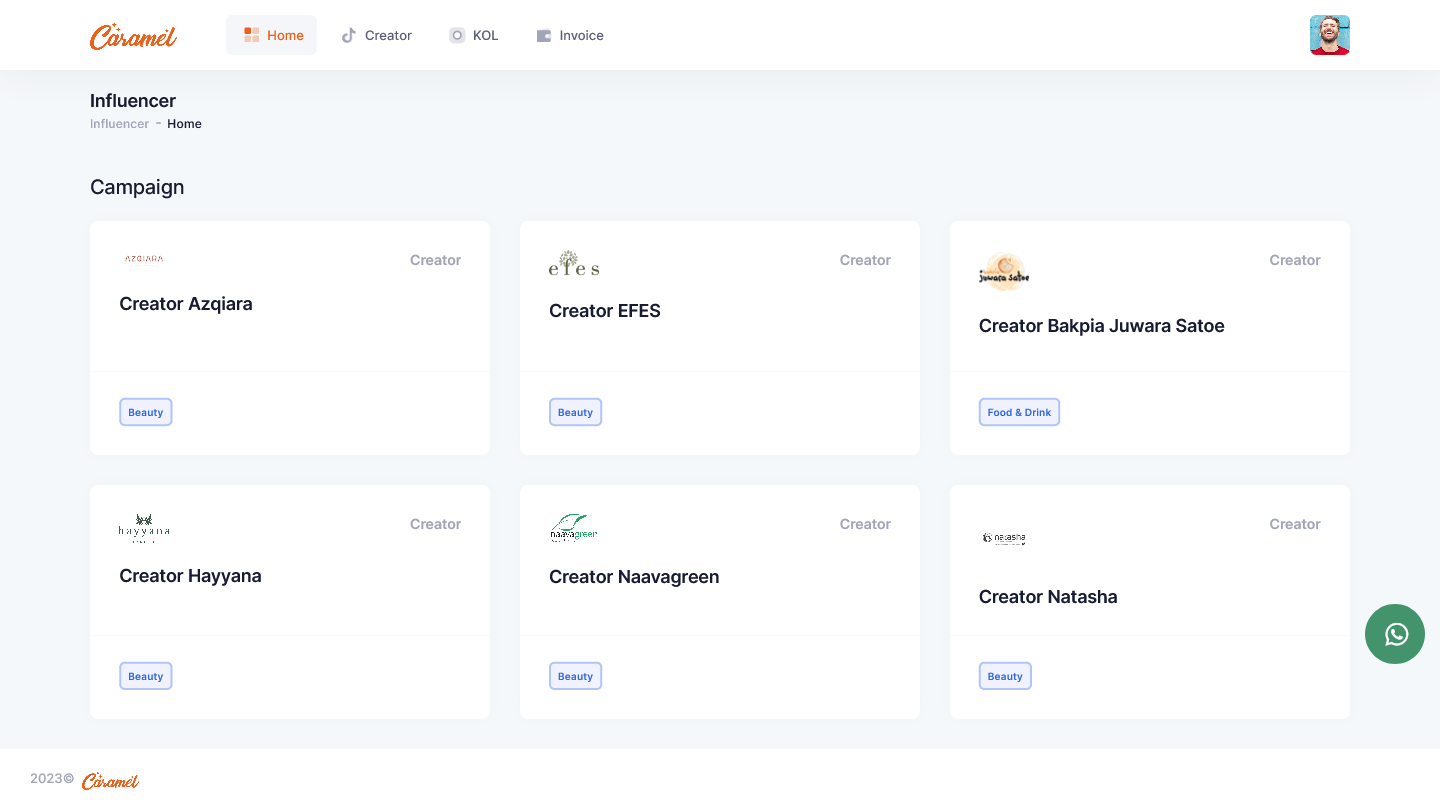
Task: Open the WhatsApp chat floating button
Action: (x=1395, y=634)
